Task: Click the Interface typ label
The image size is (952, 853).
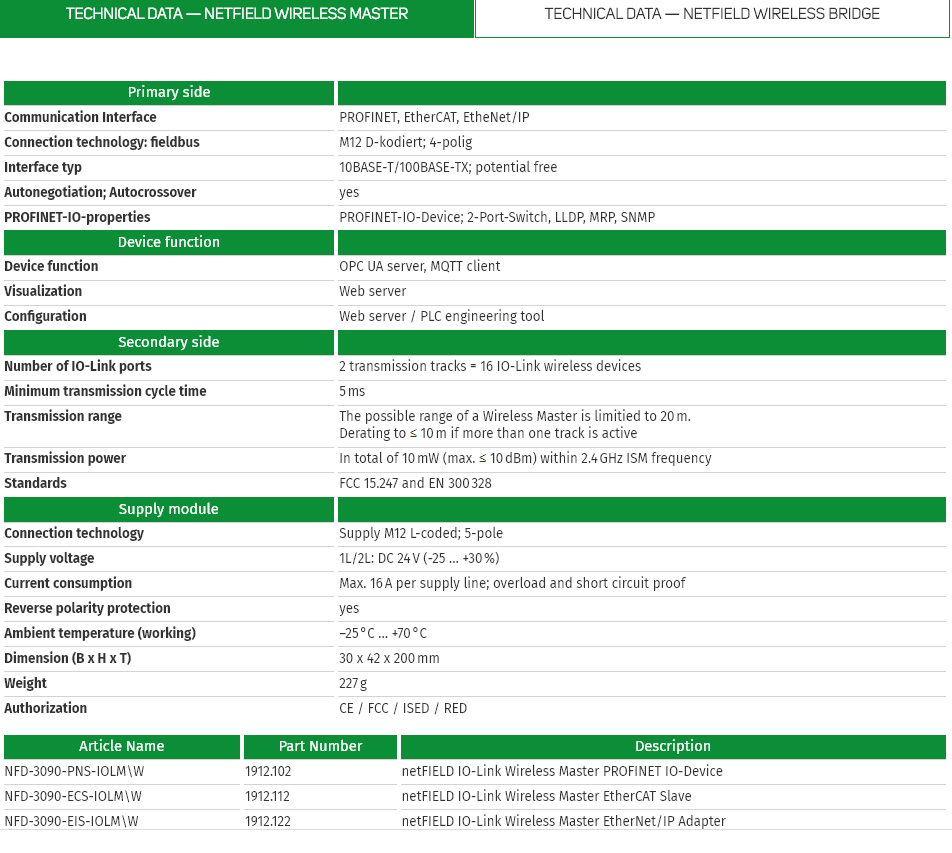Action: pyautogui.click(x=43, y=167)
